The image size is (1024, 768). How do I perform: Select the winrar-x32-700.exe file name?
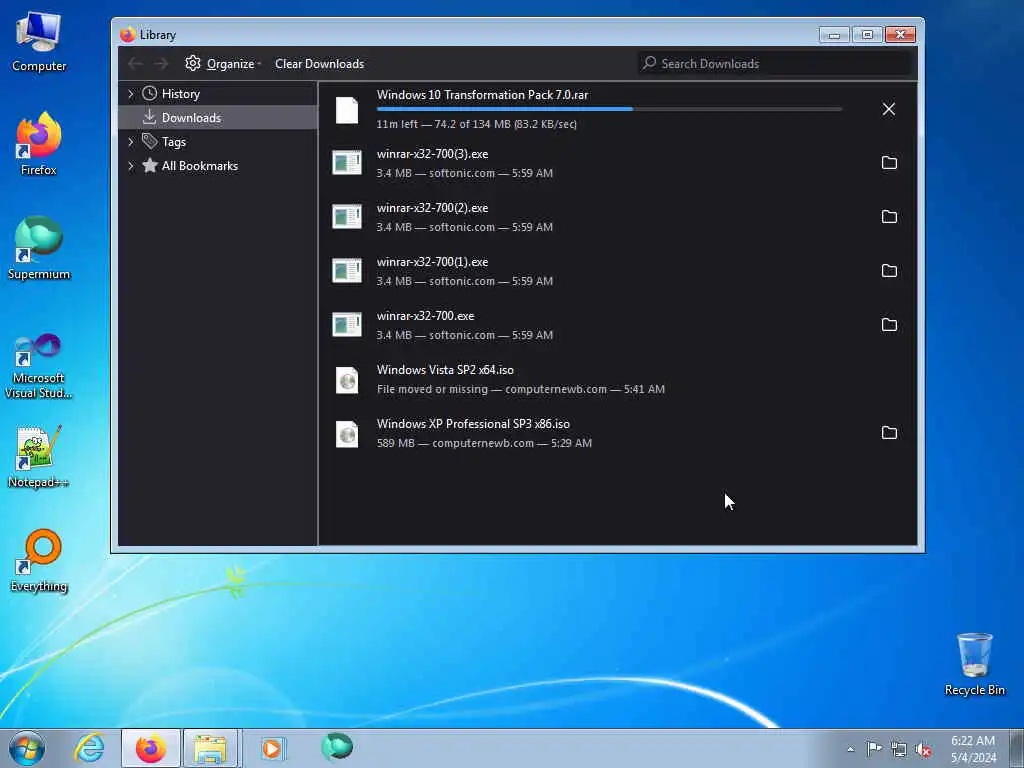tap(425, 316)
